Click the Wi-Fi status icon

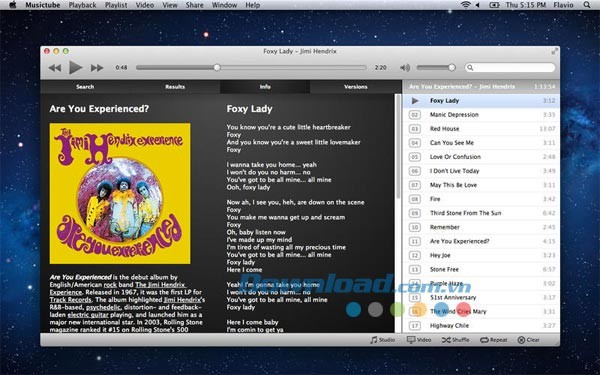466,5
